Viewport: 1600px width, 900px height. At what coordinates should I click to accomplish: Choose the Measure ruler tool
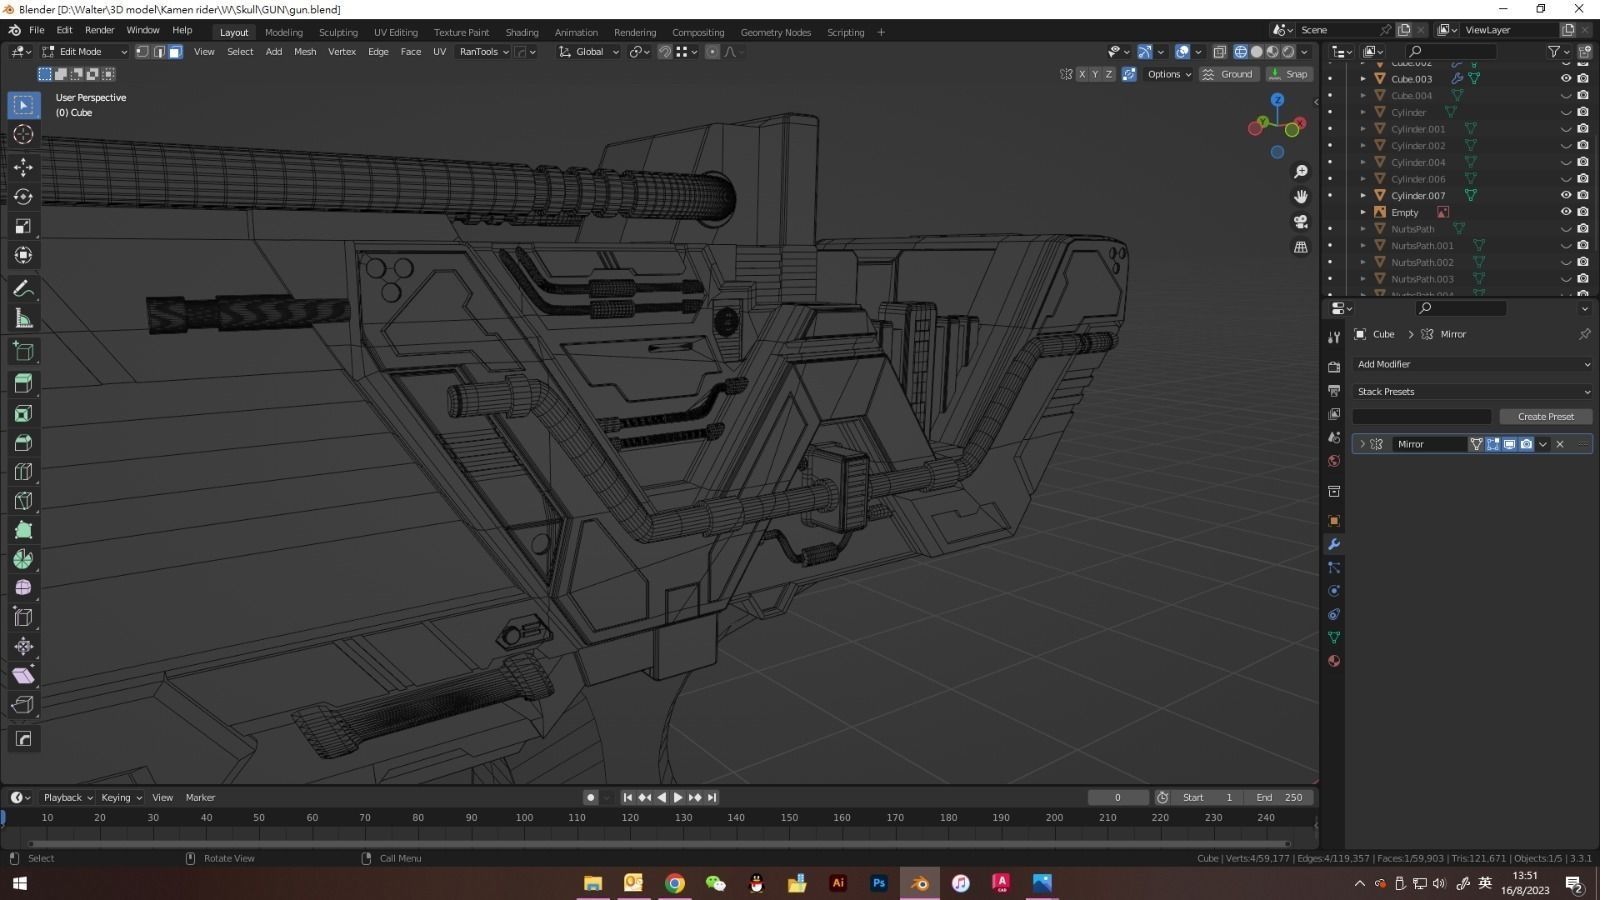pos(23,319)
